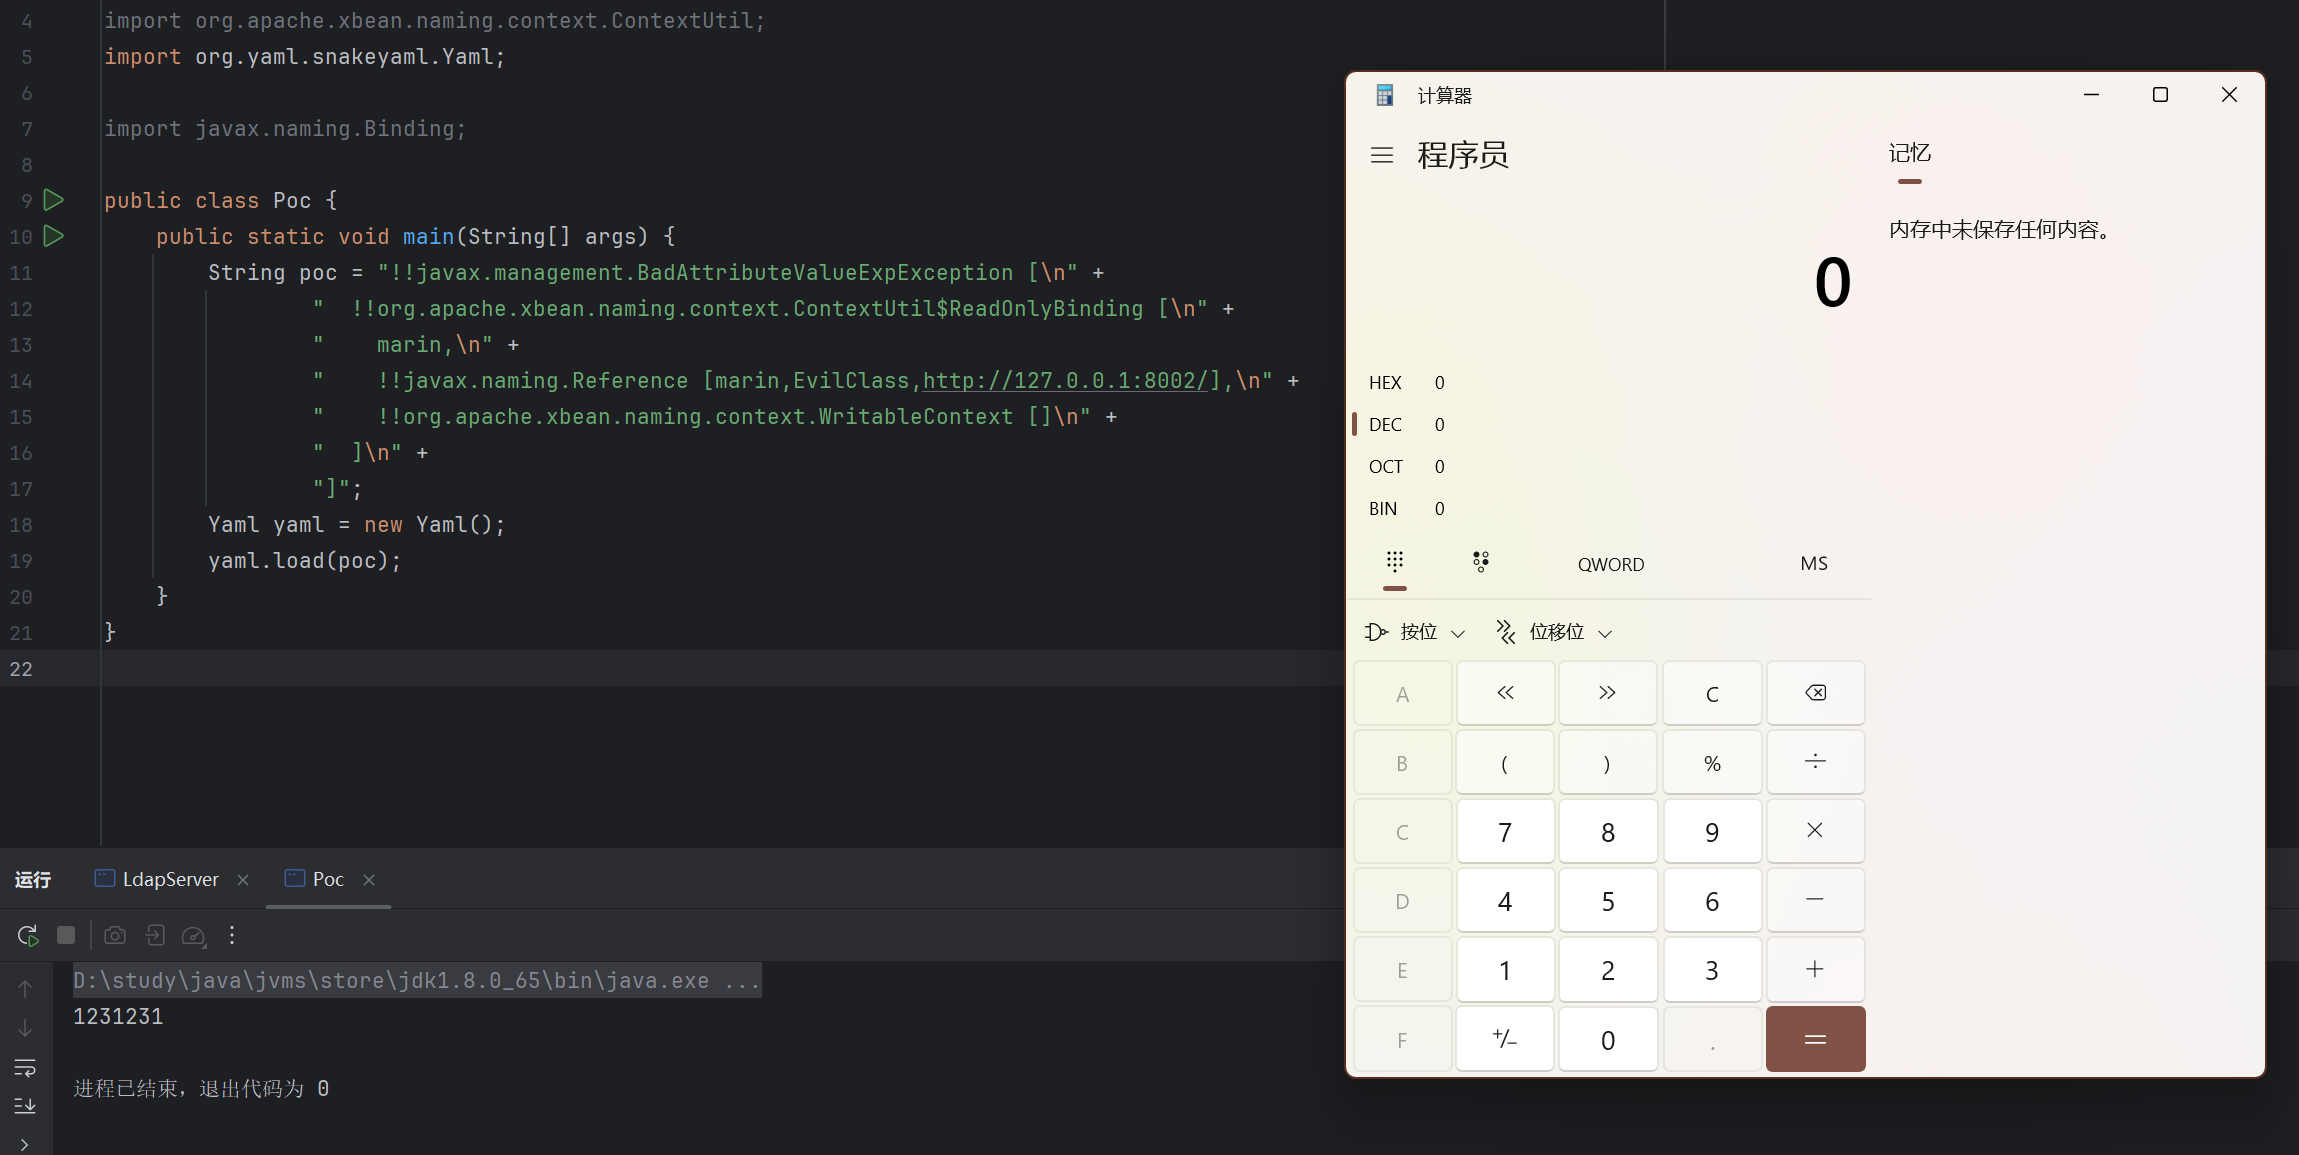Switch to bit toggling keypad
The height and width of the screenshot is (1155, 2299).
(1480, 562)
